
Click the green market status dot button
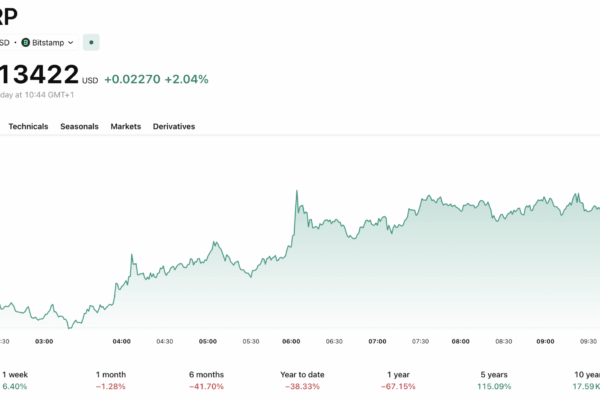click(x=91, y=42)
